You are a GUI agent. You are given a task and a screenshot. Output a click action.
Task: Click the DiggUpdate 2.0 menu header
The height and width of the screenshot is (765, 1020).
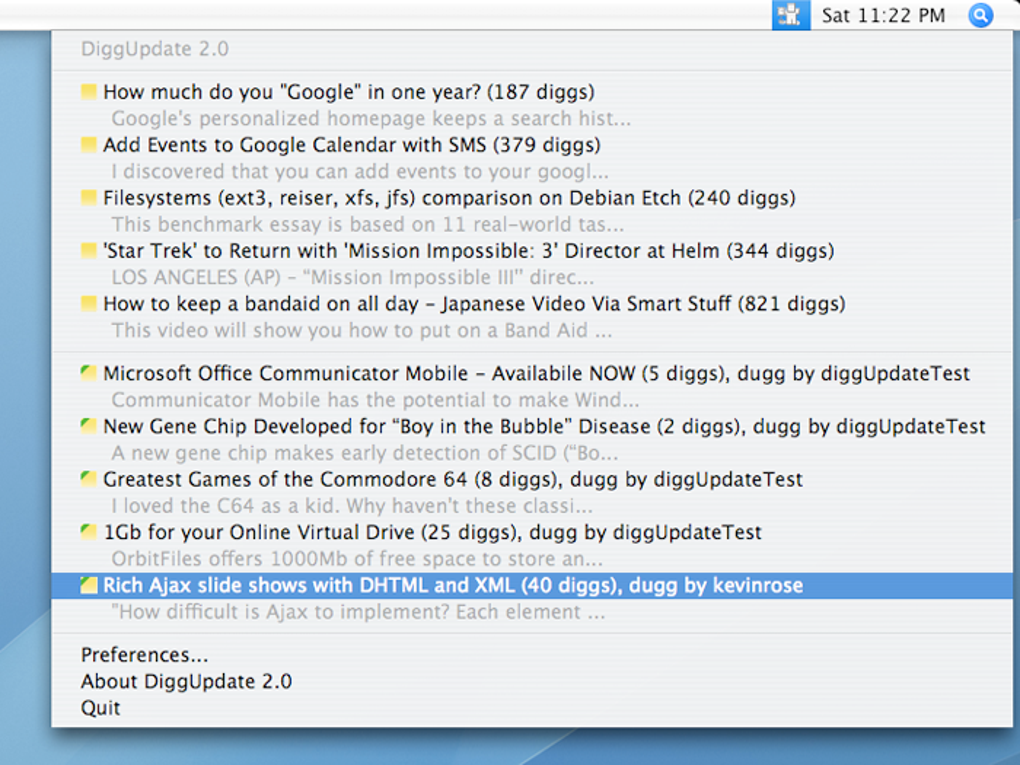coord(154,49)
